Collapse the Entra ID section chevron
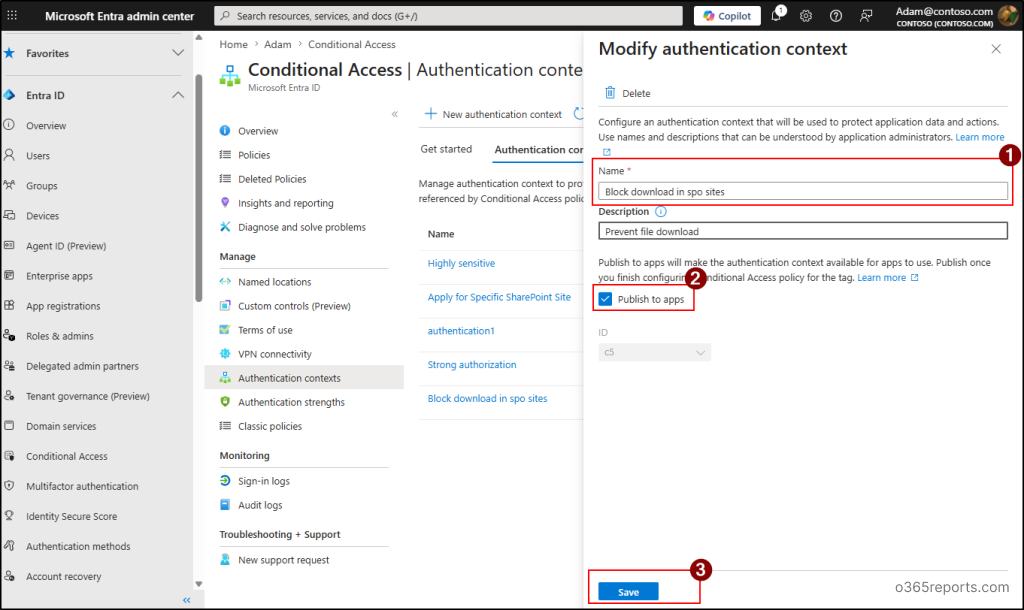Image resolution: width=1024 pixels, height=610 pixels. 178,95
